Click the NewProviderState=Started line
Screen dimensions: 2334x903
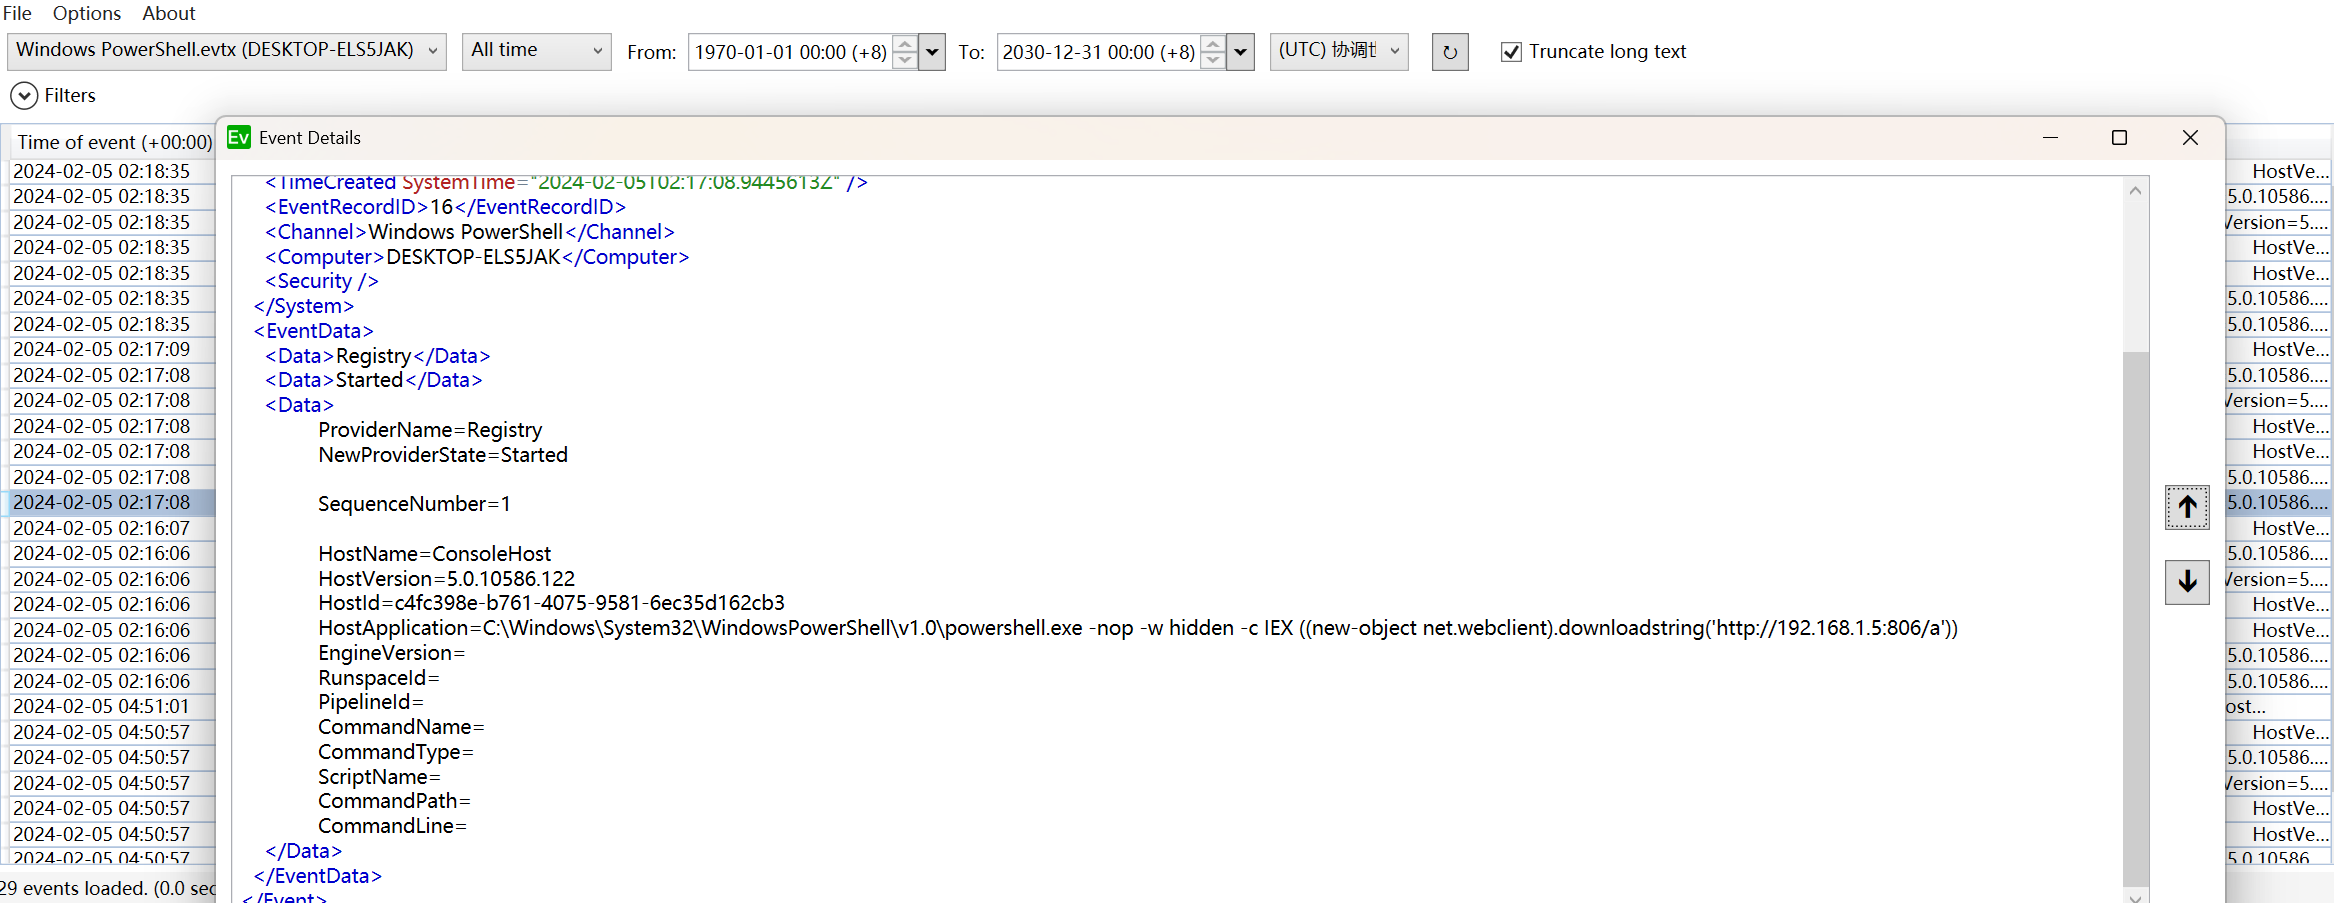tap(443, 455)
